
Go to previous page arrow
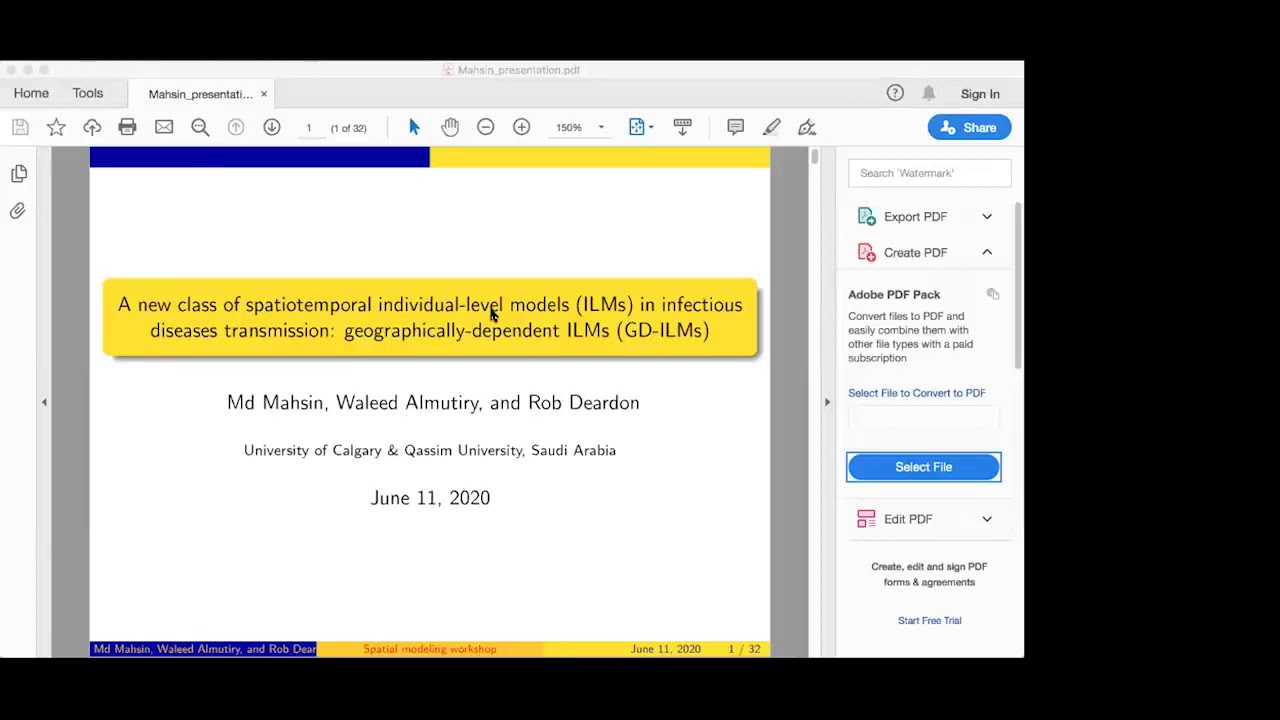[236, 127]
